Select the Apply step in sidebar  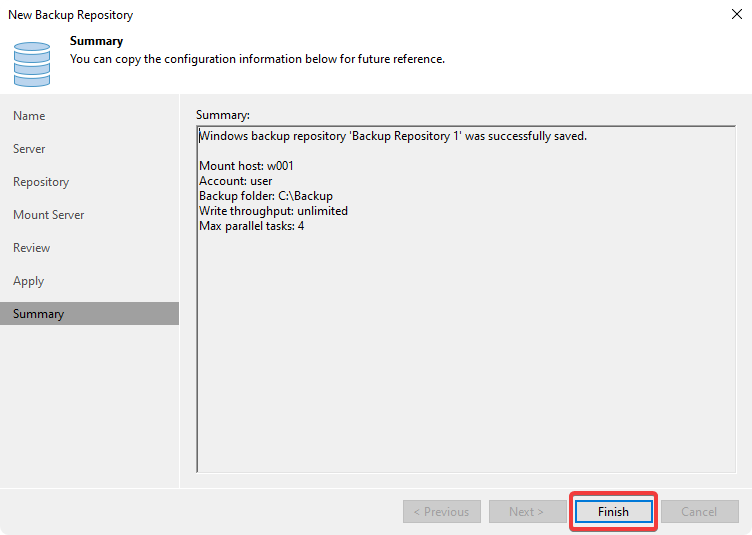click(28, 281)
